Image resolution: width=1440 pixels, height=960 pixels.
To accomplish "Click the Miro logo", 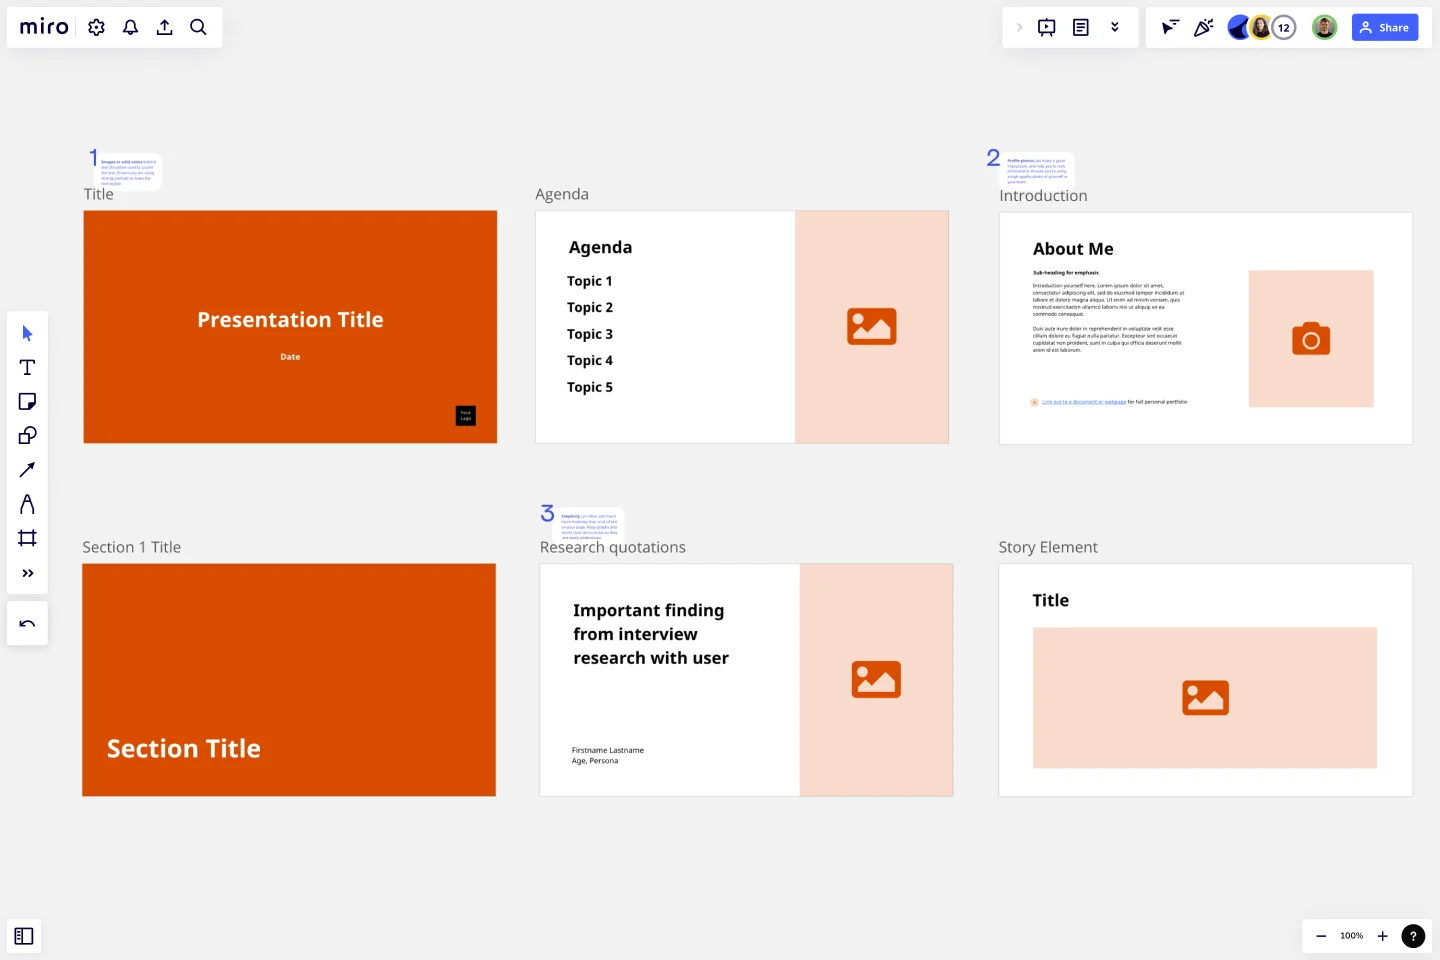I will [x=44, y=27].
